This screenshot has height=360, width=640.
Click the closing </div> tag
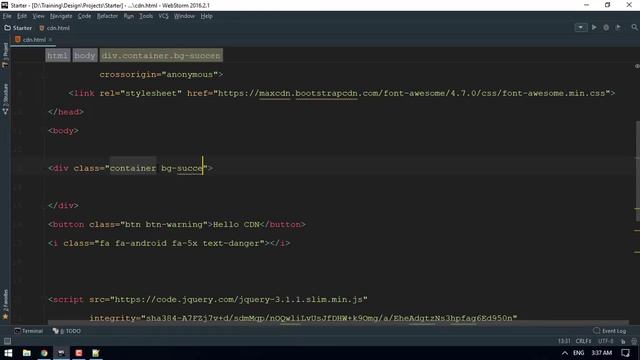click(x=63, y=206)
